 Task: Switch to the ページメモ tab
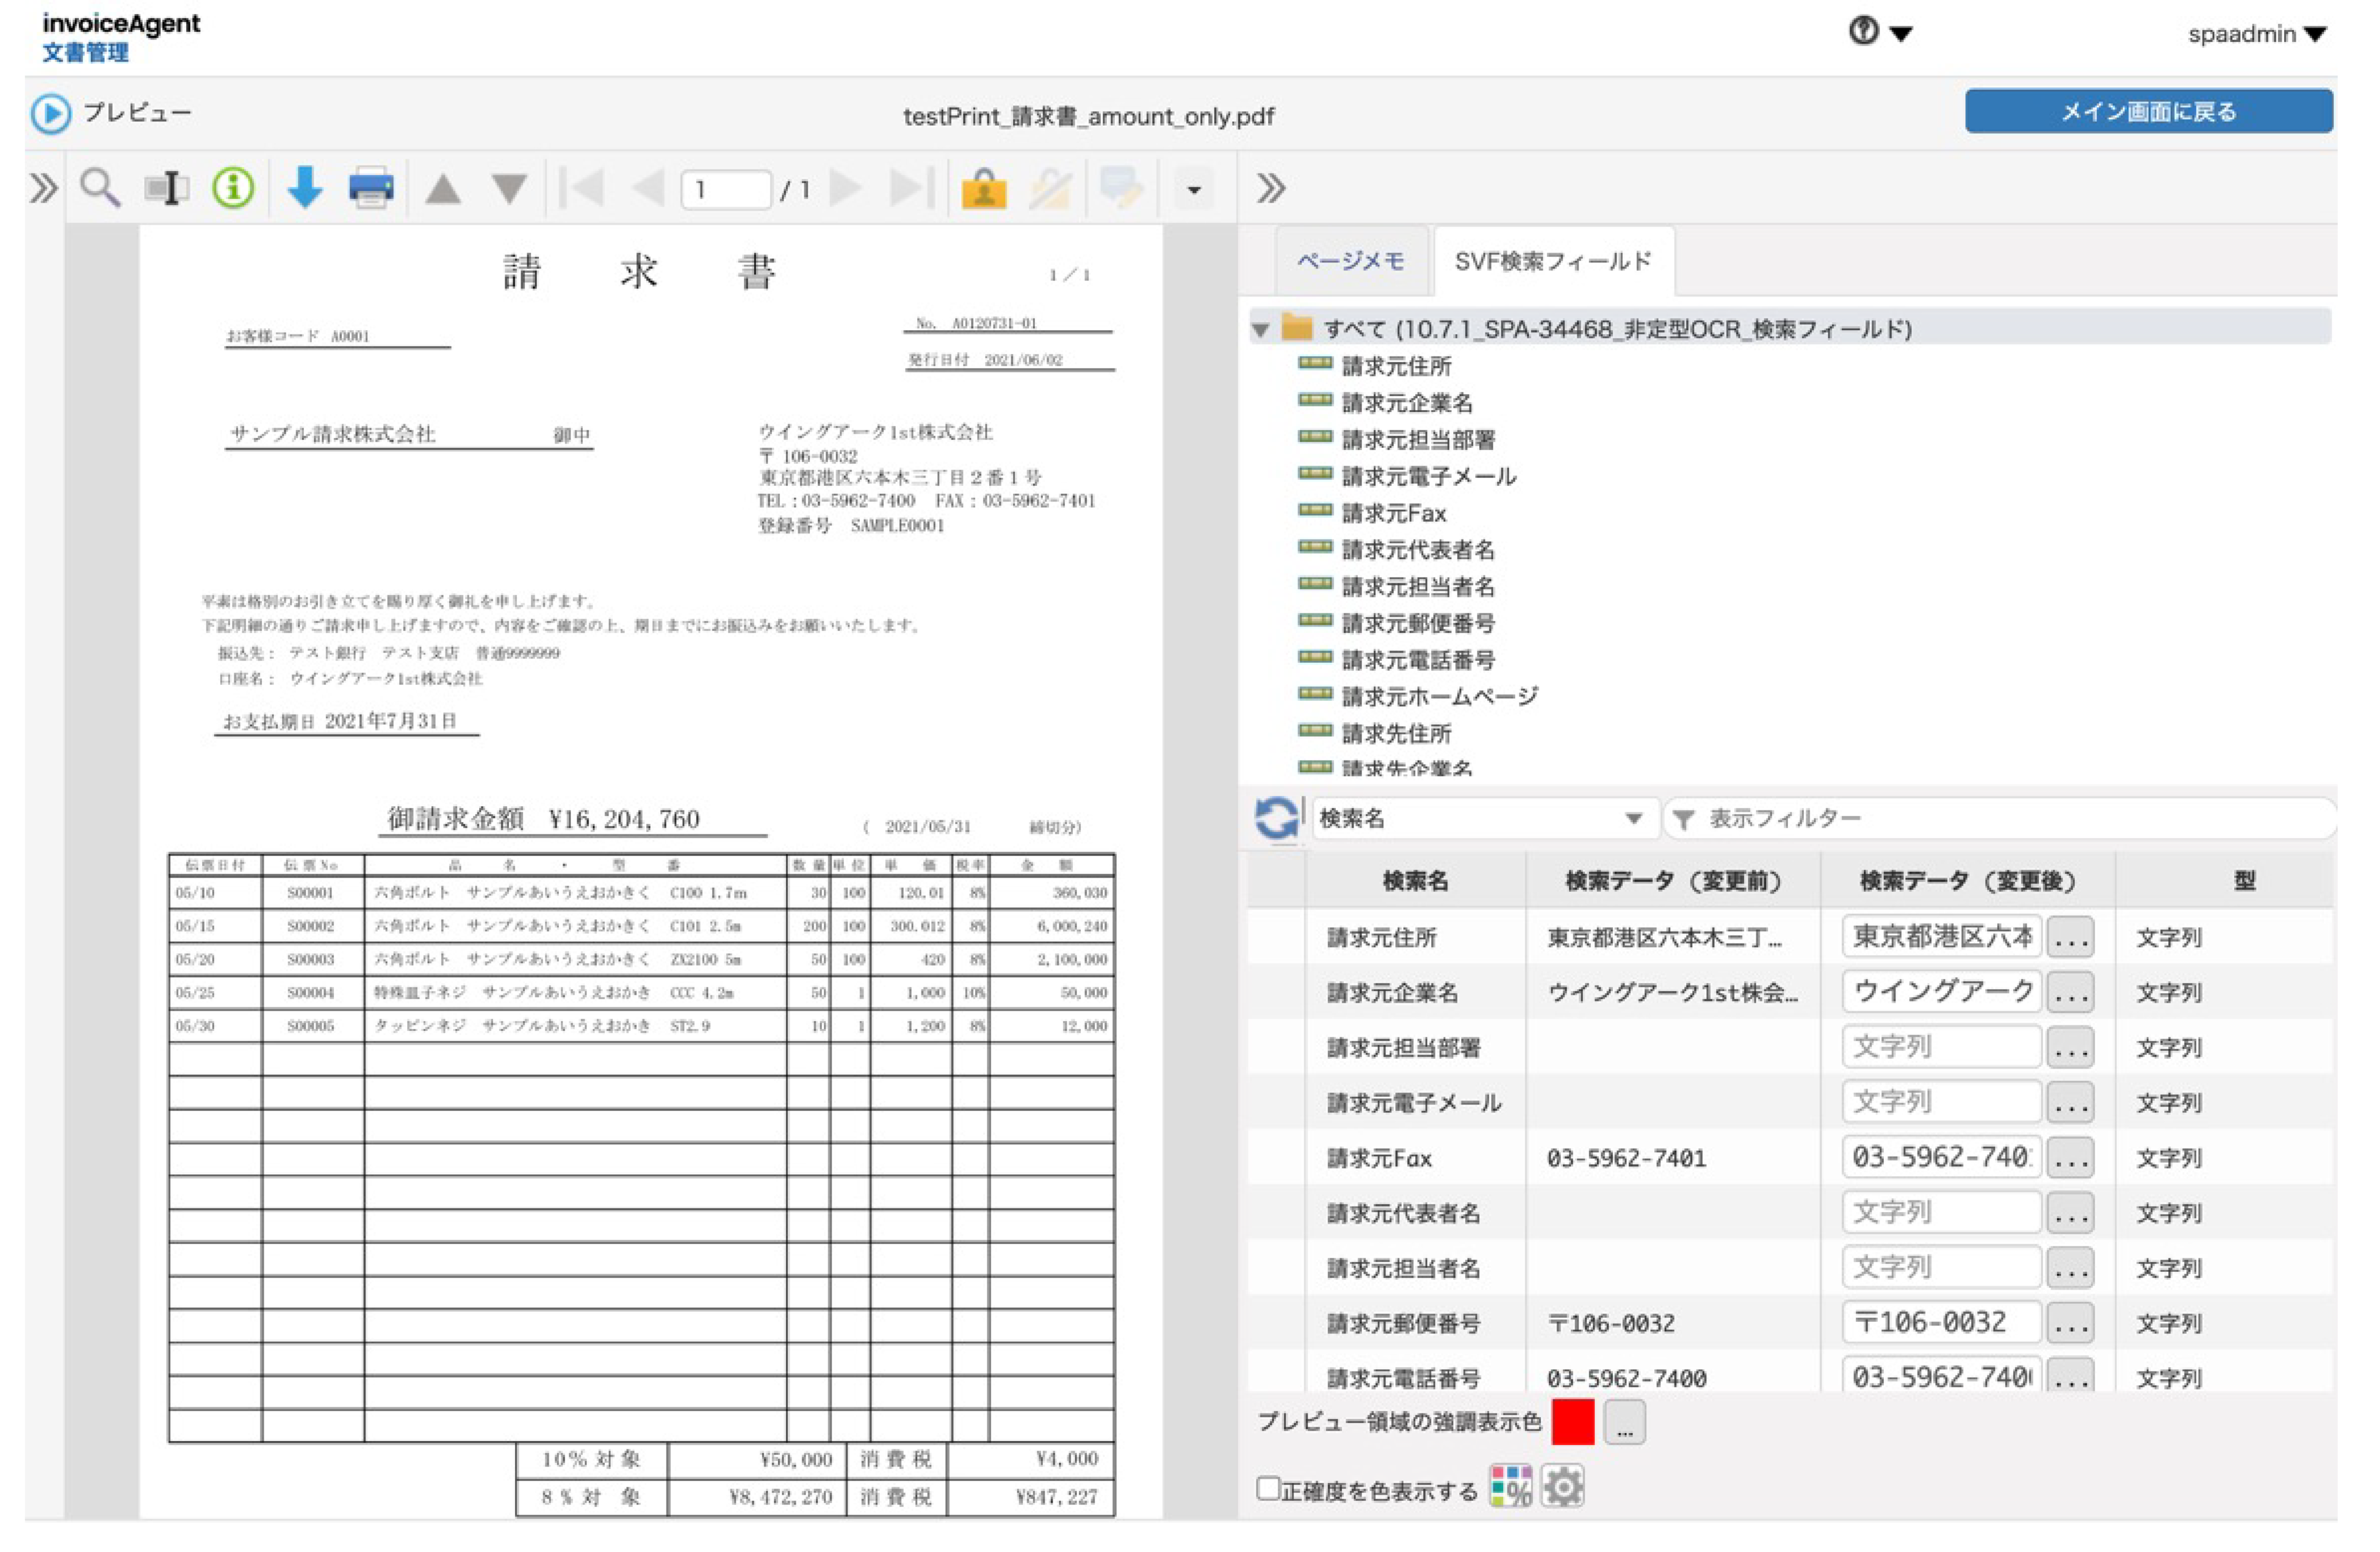pyautogui.click(x=1351, y=261)
